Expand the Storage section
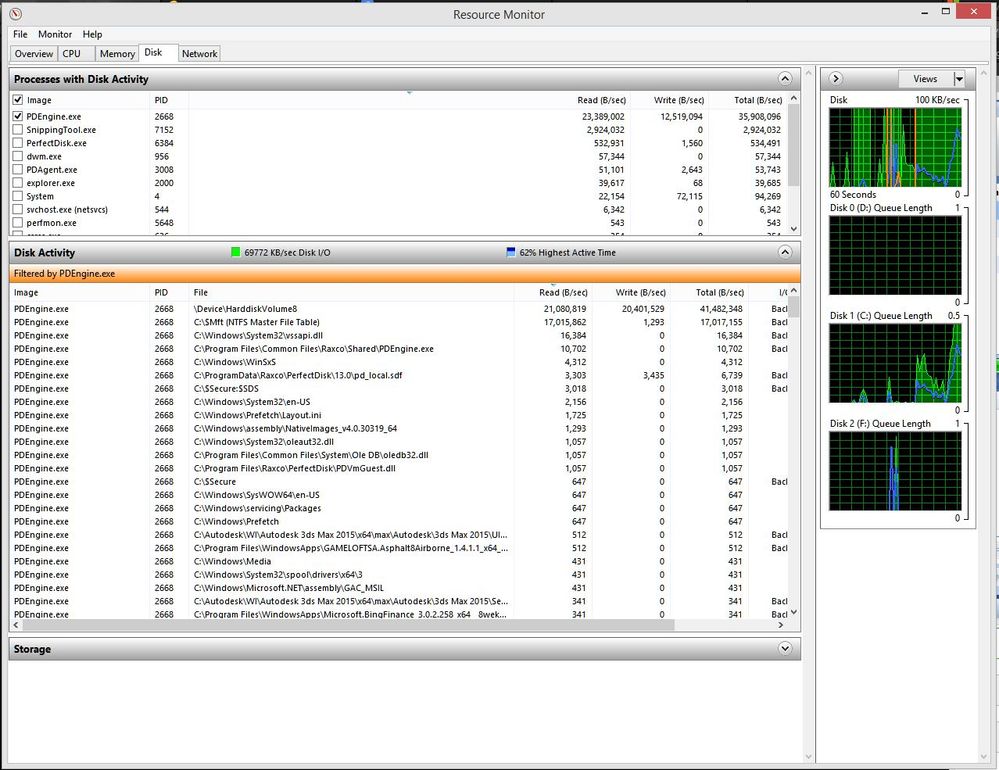The height and width of the screenshot is (770, 999). pos(785,648)
